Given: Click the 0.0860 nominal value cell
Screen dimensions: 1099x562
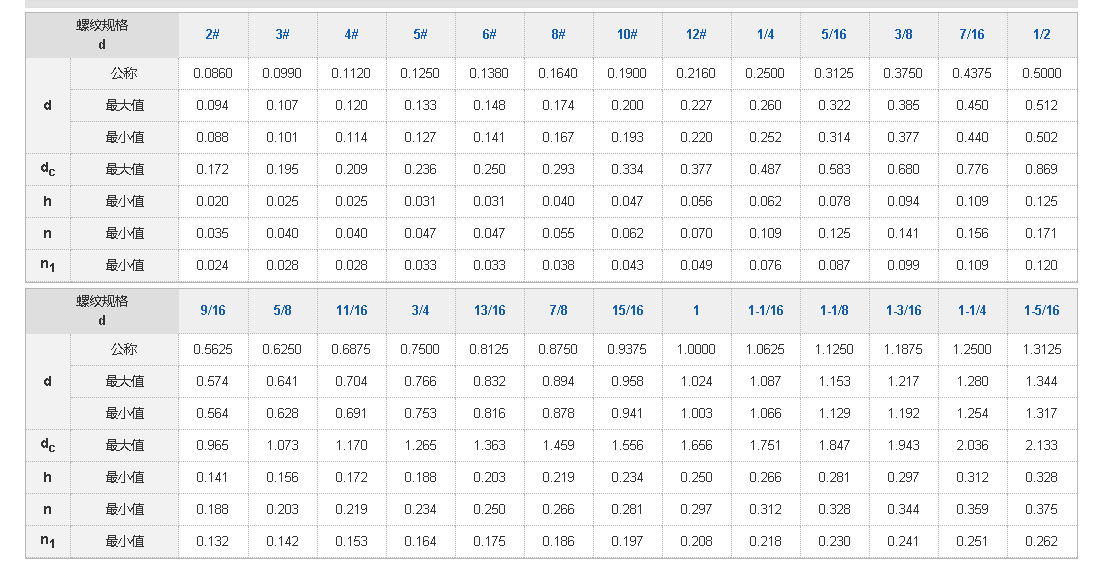Looking at the screenshot, I should (212, 73).
